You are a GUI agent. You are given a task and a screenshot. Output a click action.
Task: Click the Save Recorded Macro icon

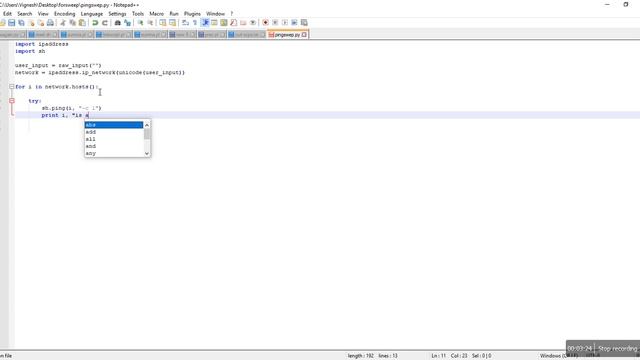[304, 23]
